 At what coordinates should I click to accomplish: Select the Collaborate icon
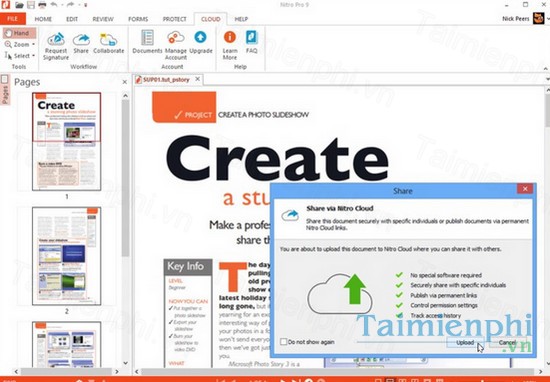pyautogui.click(x=108, y=39)
